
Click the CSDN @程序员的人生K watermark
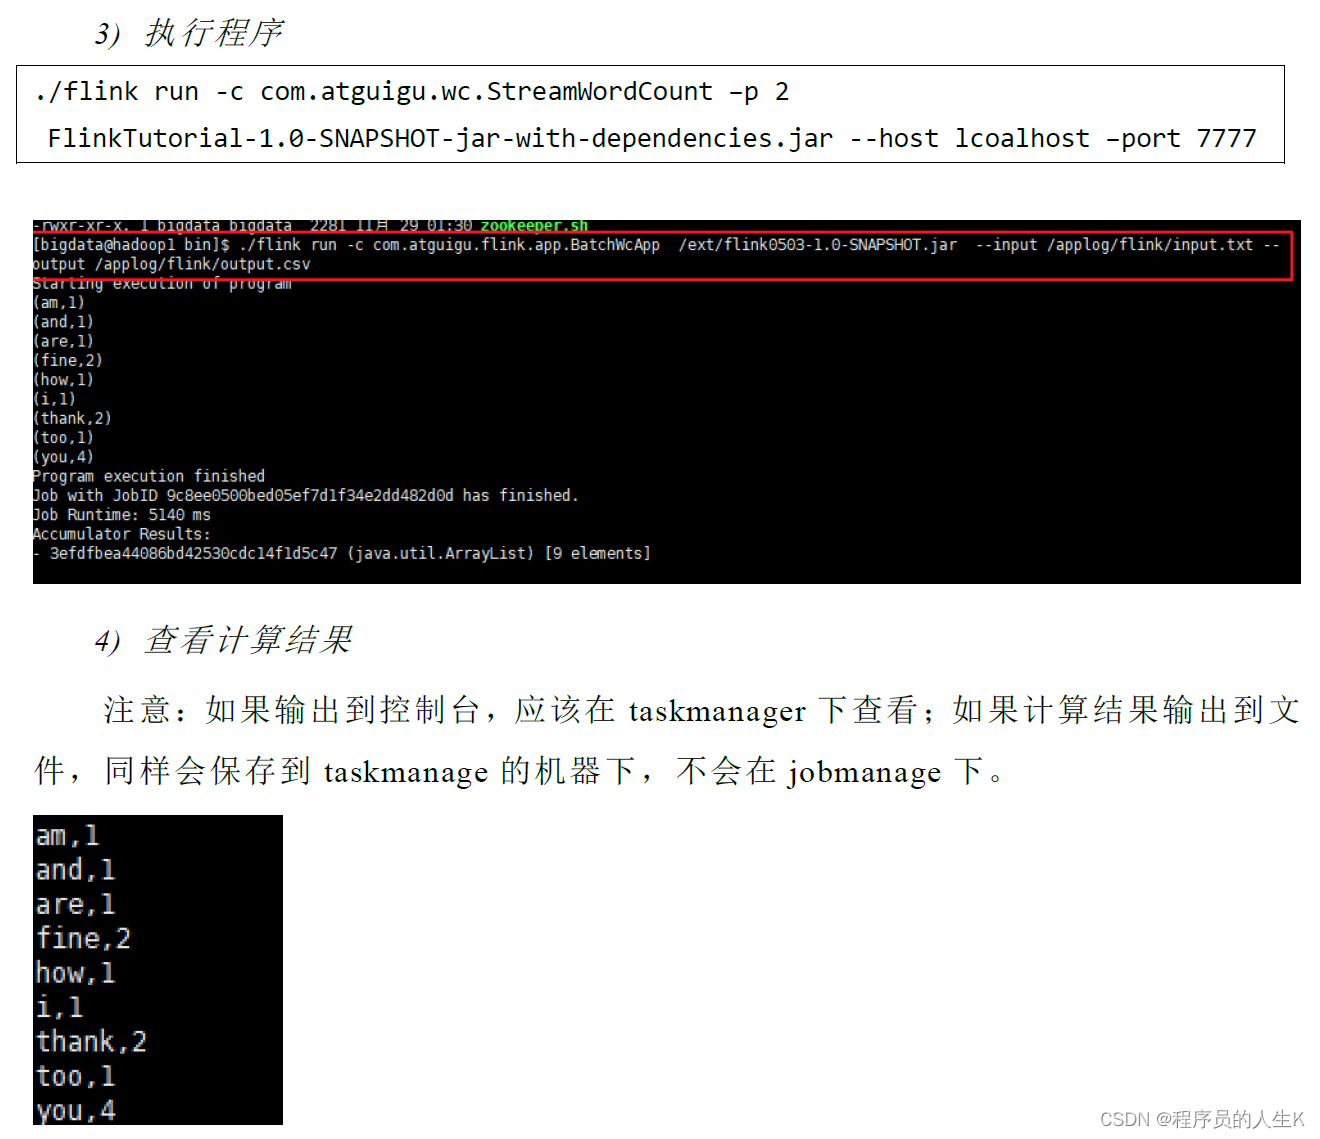point(1202,1119)
